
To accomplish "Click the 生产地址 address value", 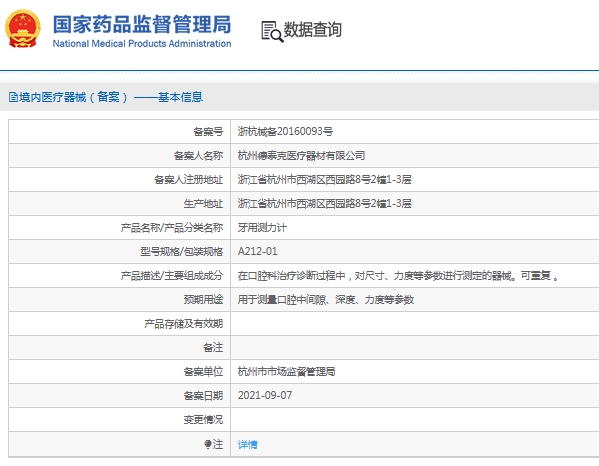I will [324, 204].
